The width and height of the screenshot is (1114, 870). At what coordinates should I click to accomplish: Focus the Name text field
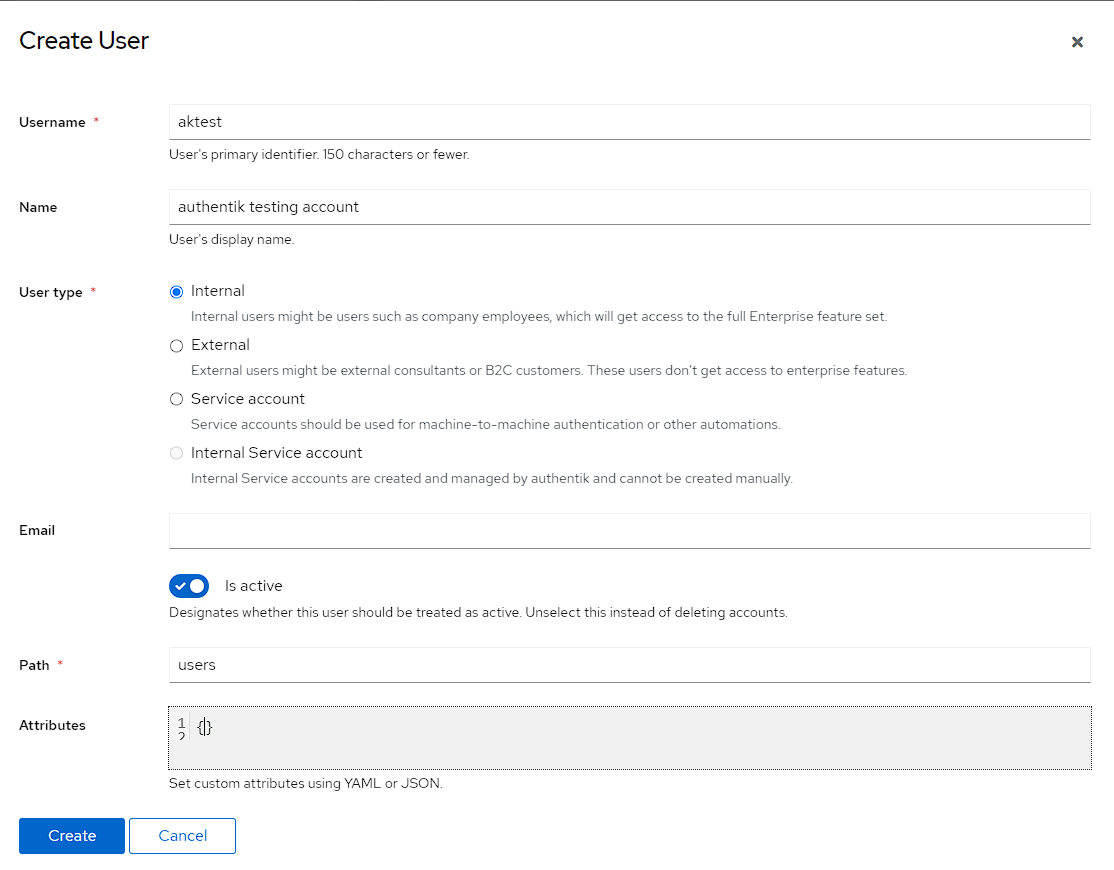629,207
